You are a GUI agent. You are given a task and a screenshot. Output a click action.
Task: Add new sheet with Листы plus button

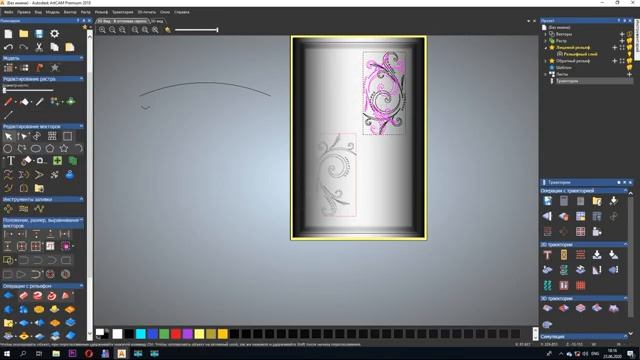[x=629, y=74]
